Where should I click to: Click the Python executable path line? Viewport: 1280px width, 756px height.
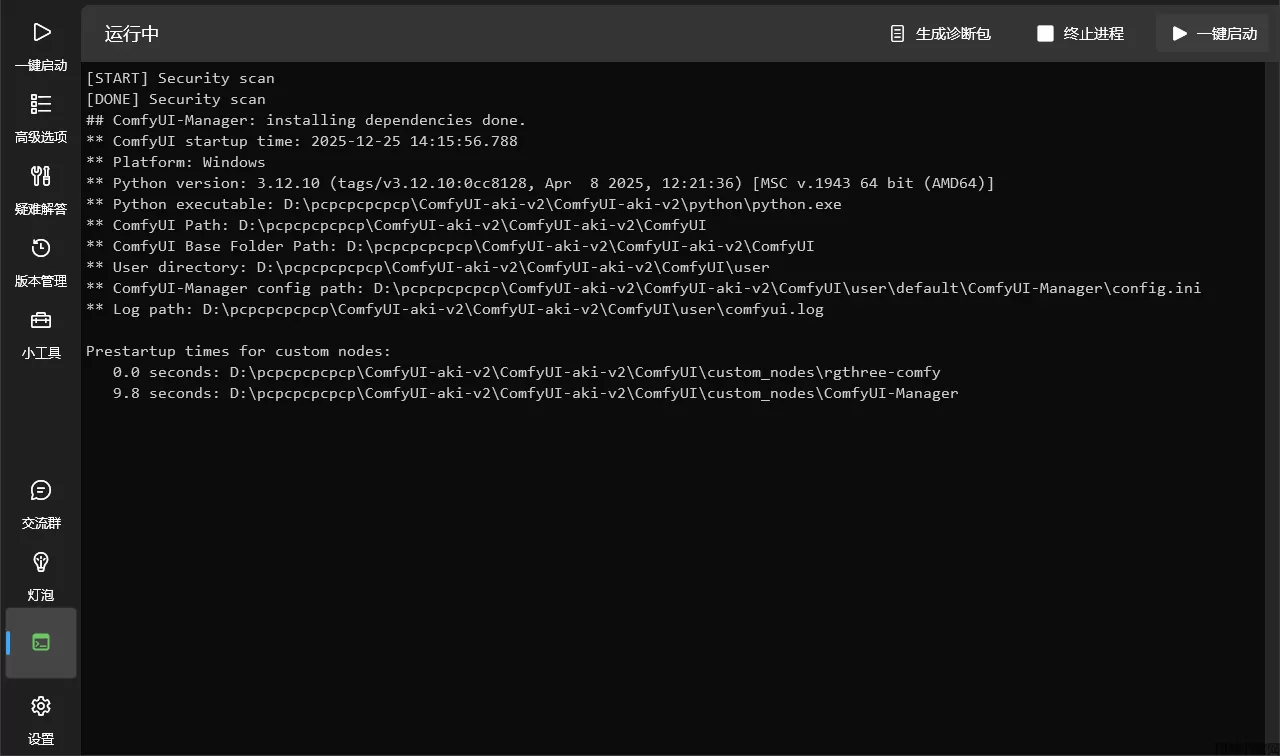click(x=464, y=204)
